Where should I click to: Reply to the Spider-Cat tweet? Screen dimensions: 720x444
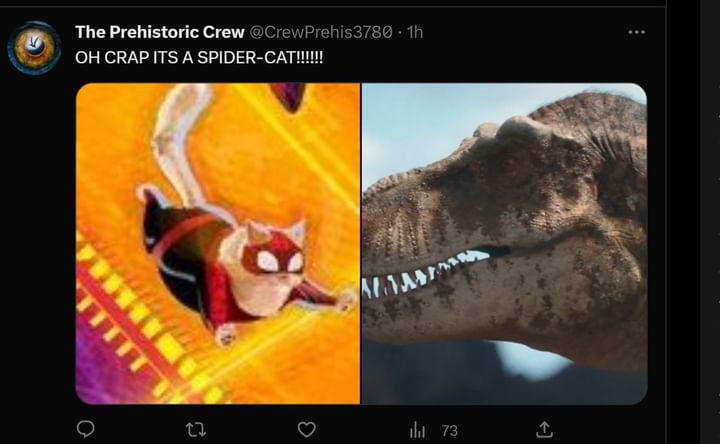(x=85, y=429)
